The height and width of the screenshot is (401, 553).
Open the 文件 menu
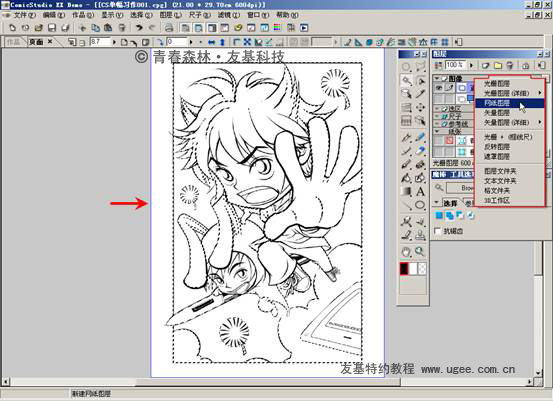(25, 15)
